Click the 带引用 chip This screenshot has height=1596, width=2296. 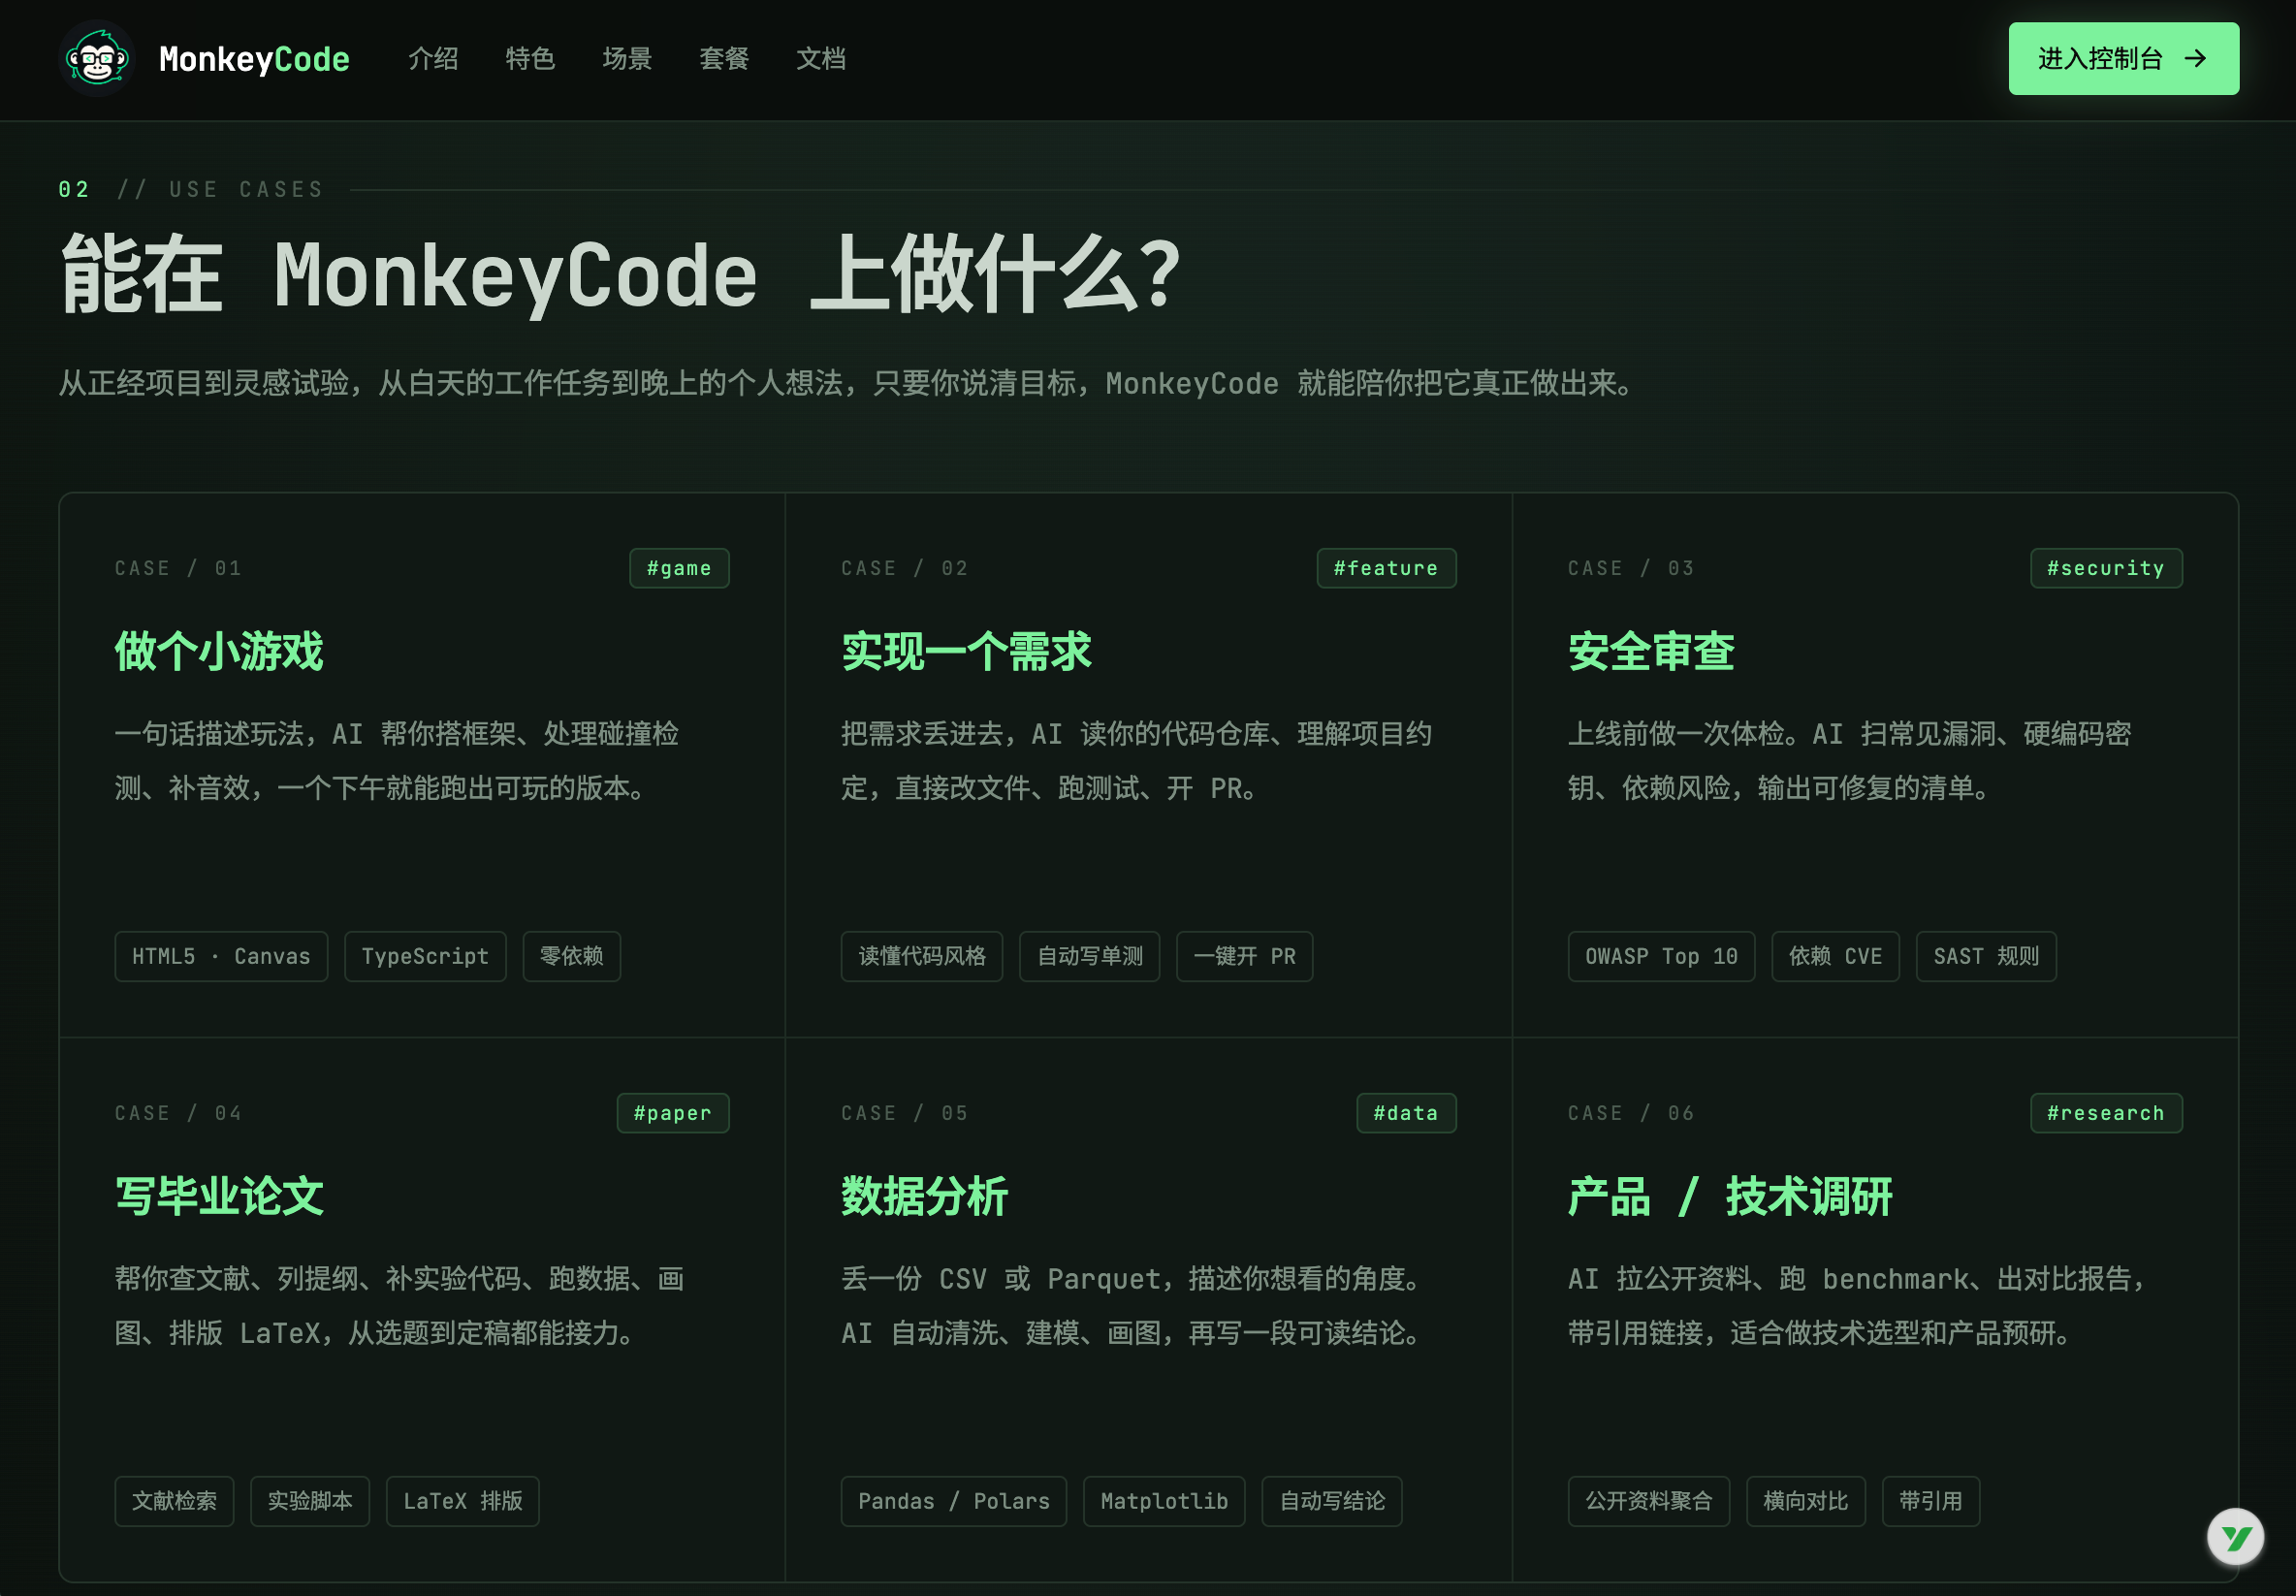click(1931, 1501)
